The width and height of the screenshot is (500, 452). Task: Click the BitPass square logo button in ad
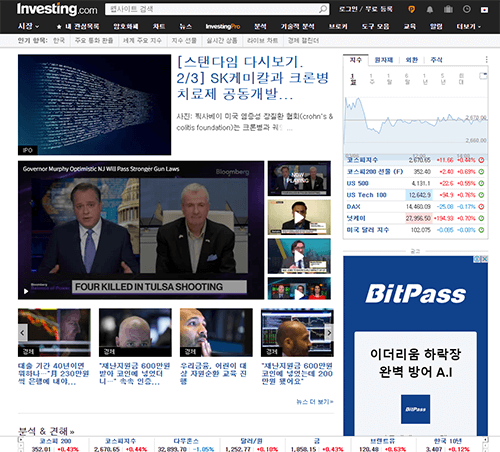(415, 409)
